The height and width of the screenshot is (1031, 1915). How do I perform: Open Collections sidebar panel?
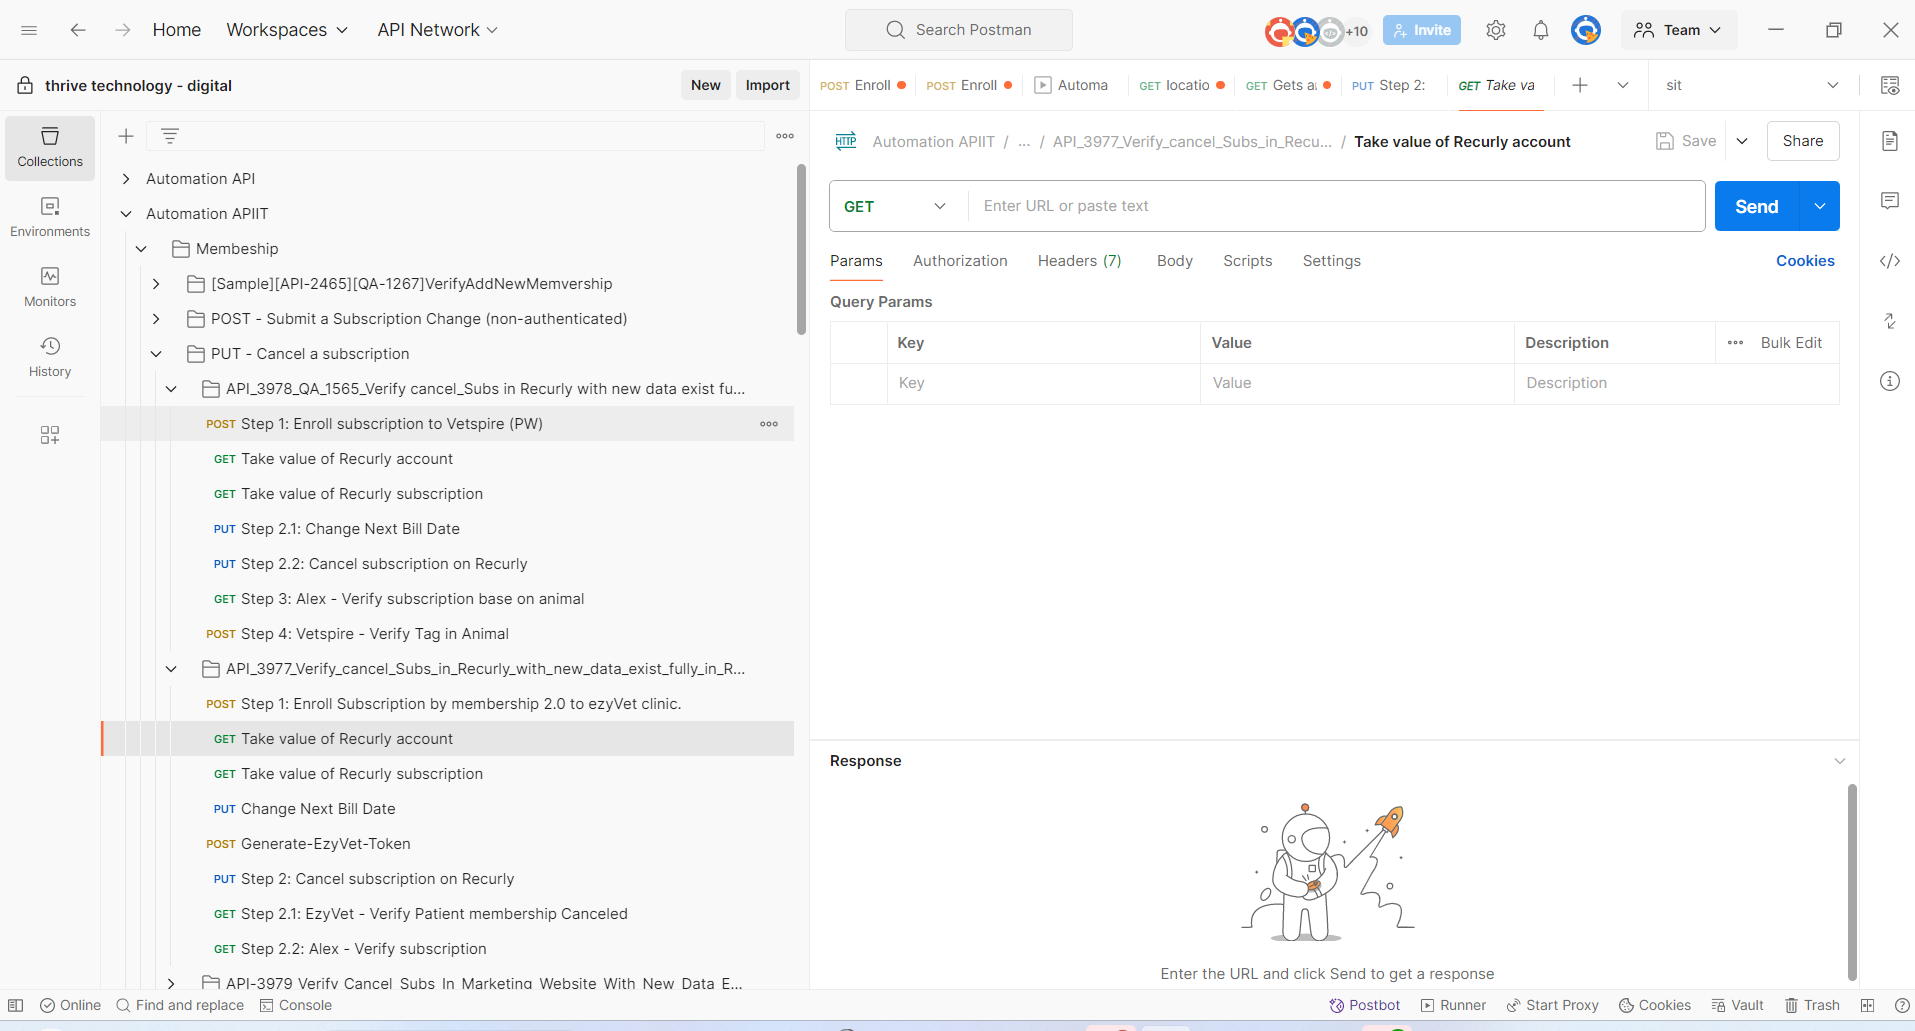pyautogui.click(x=50, y=148)
